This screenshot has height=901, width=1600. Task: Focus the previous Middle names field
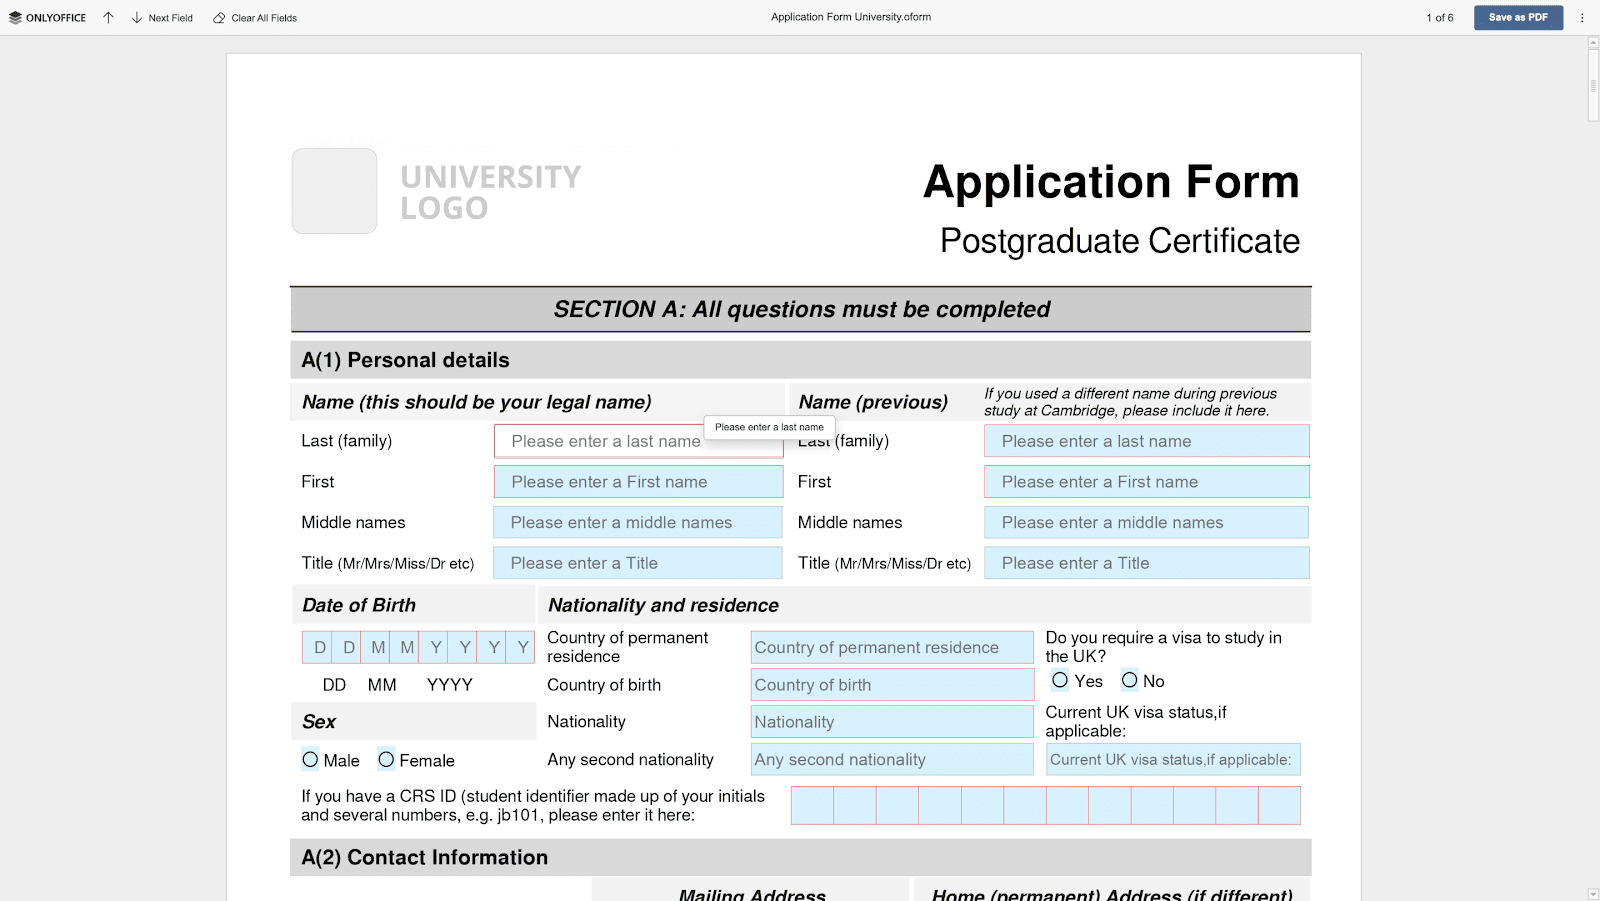click(x=1147, y=523)
